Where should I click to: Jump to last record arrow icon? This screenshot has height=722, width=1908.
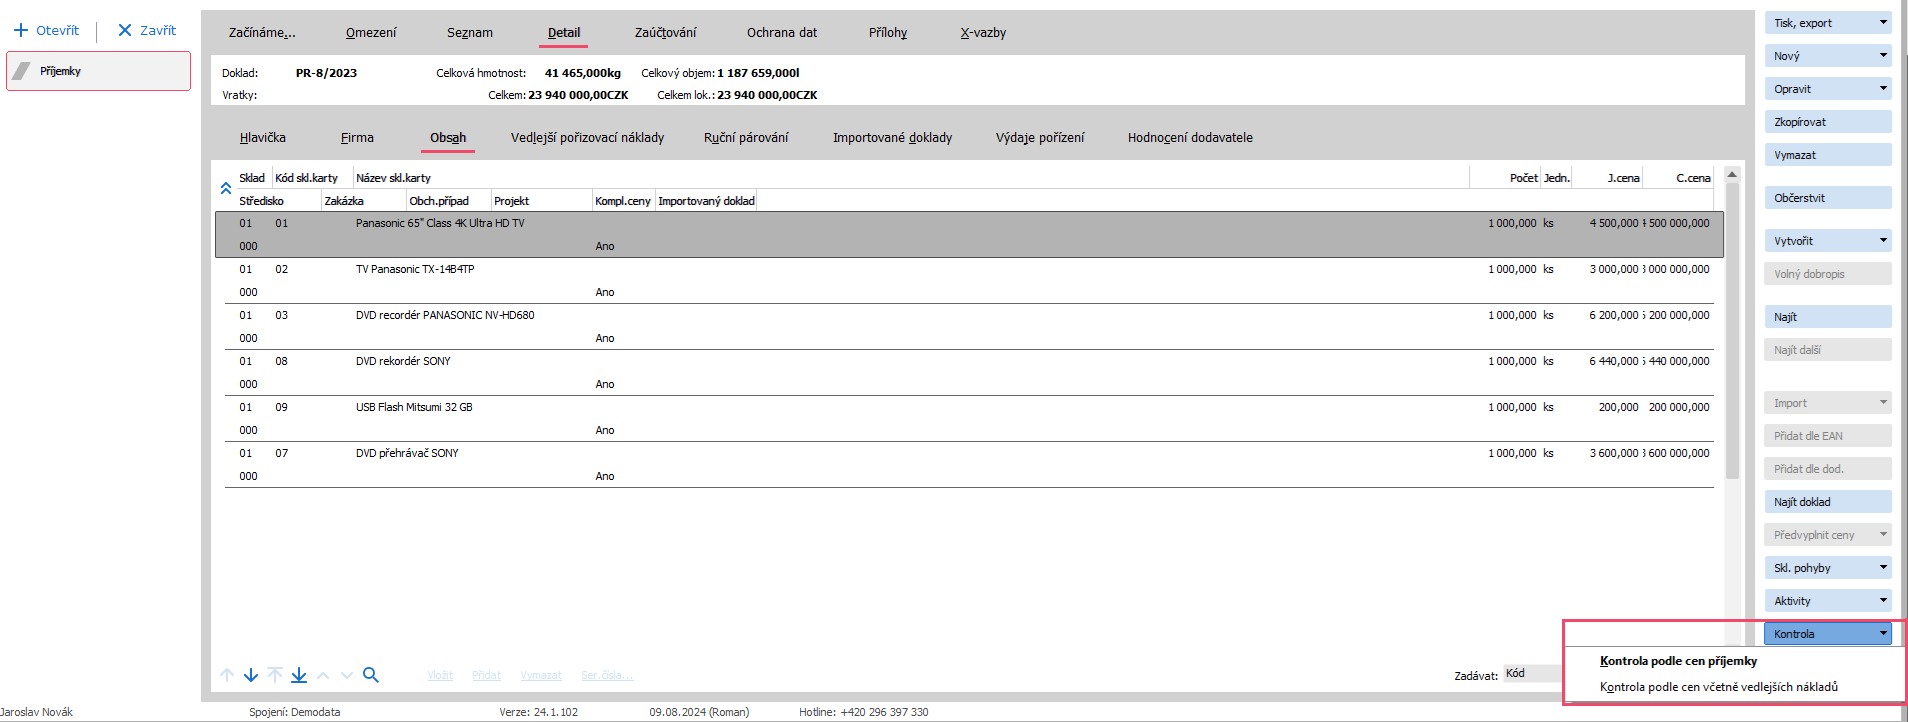tap(299, 675)
